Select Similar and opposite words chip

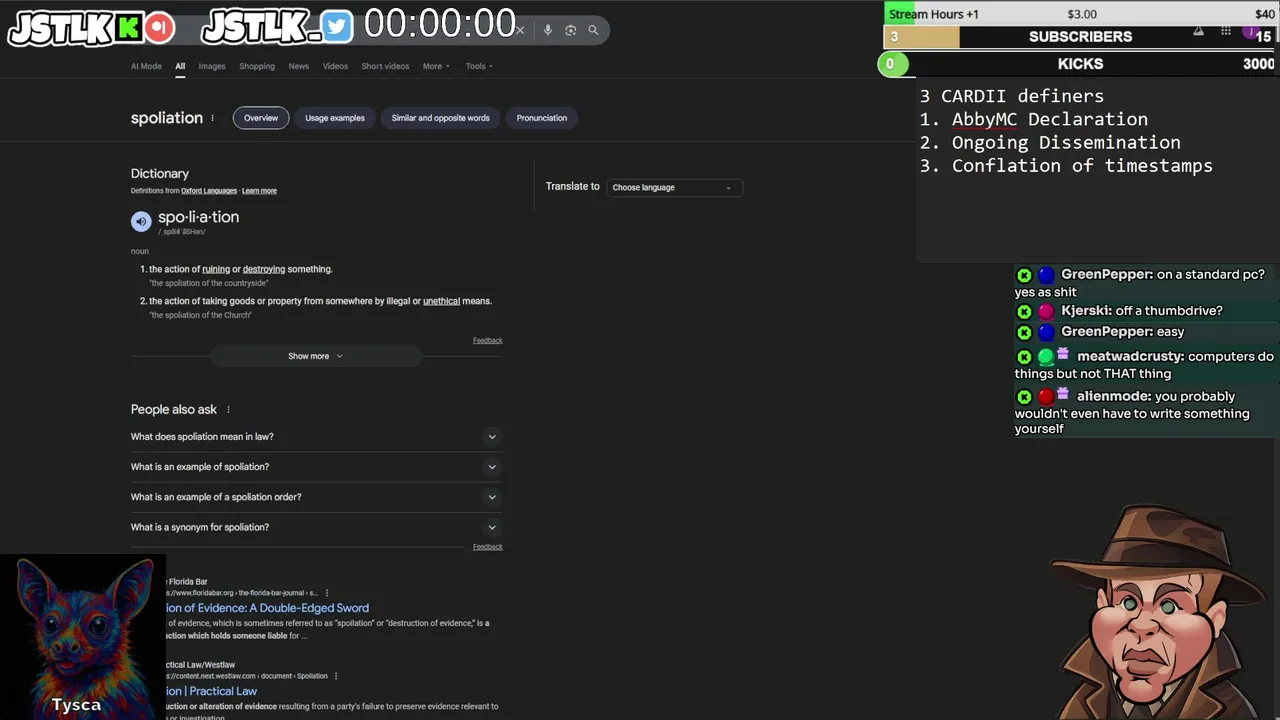440,118
